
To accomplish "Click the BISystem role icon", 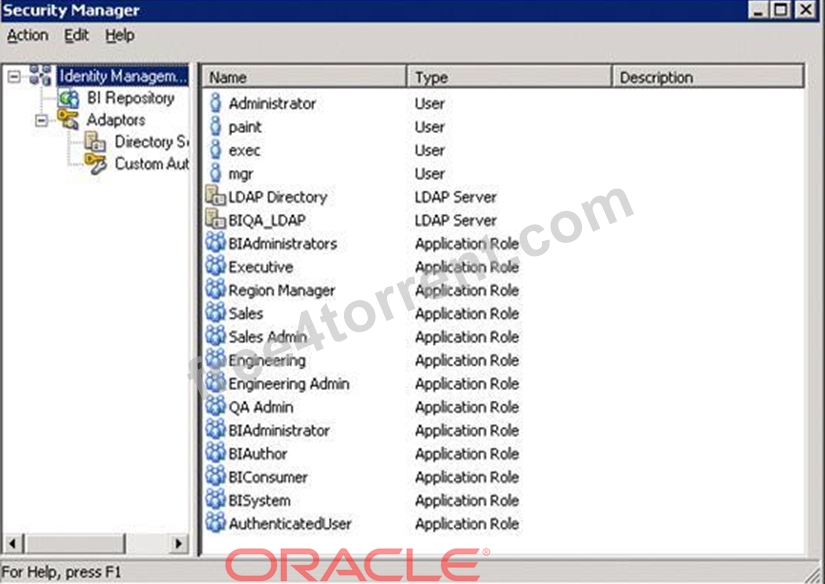I will pos(215,499).
